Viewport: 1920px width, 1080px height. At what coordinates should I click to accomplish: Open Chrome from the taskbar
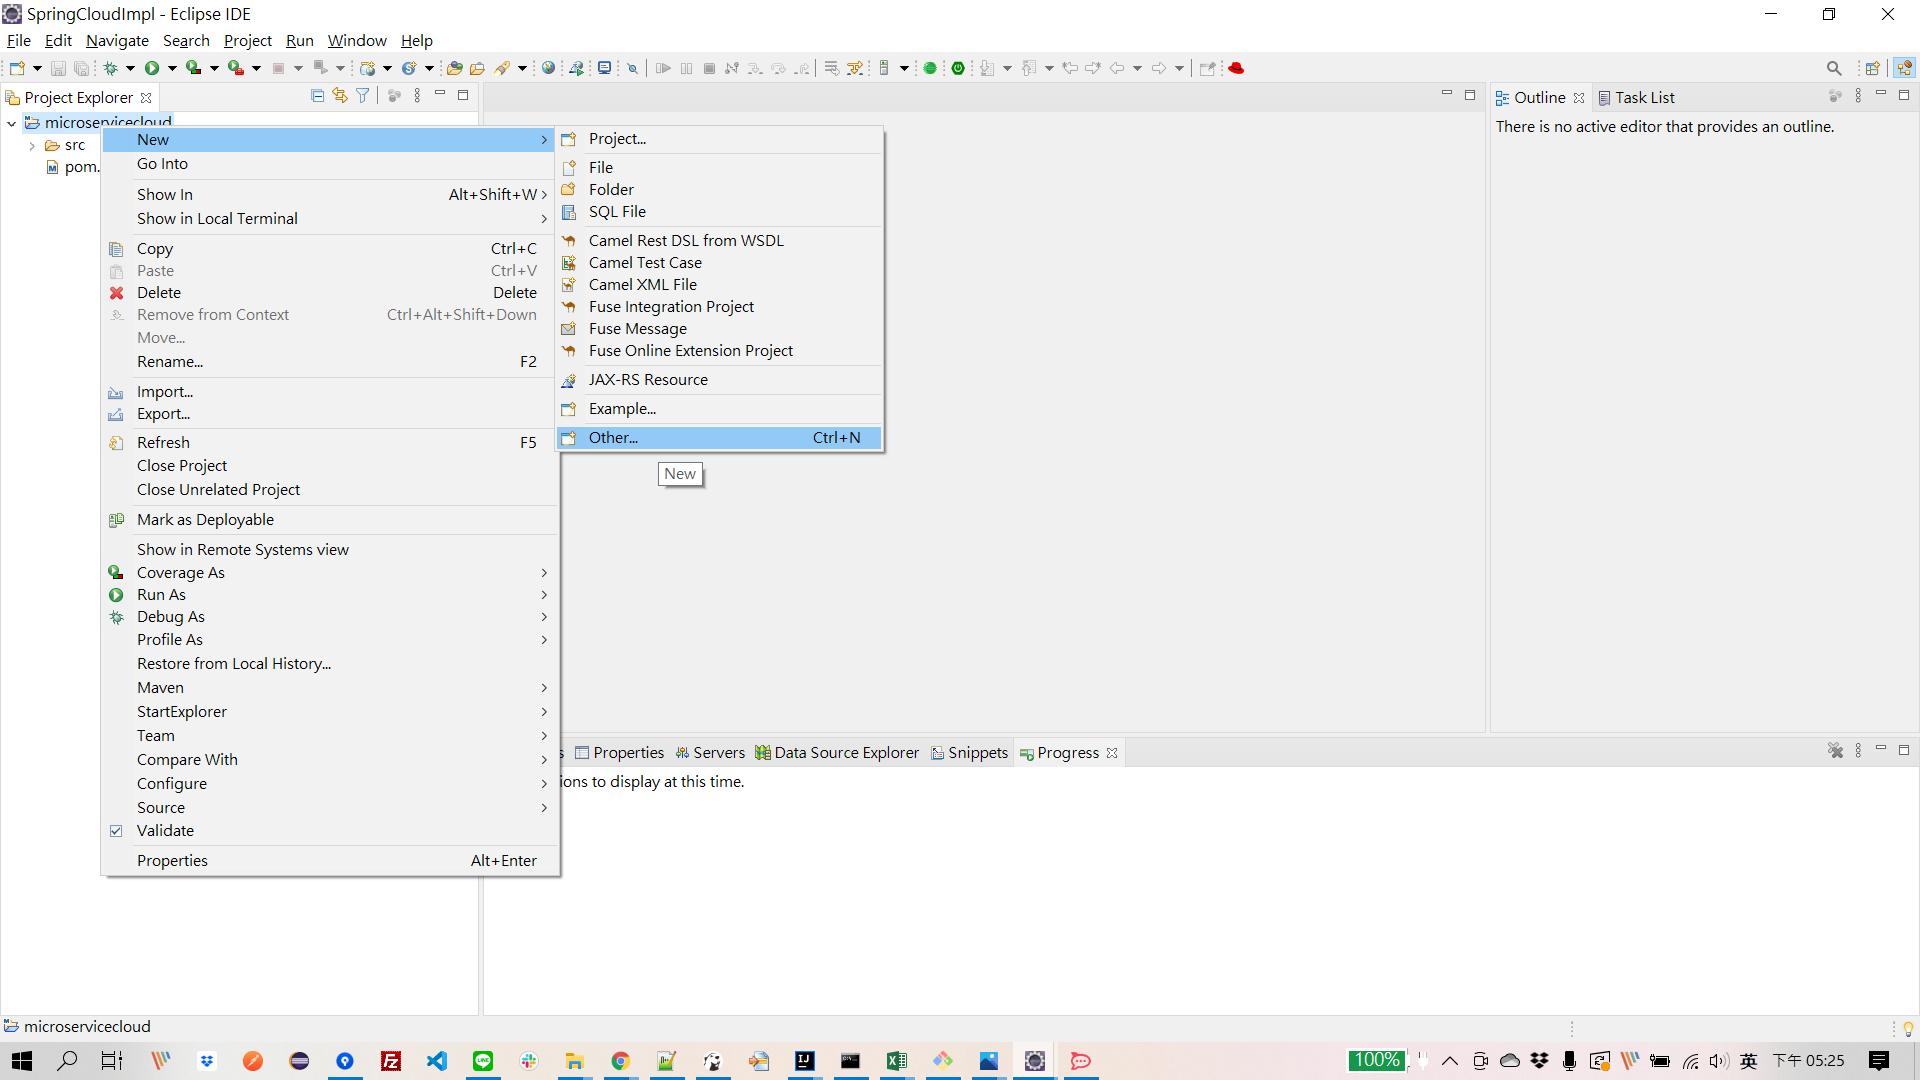click(621, 1061)
